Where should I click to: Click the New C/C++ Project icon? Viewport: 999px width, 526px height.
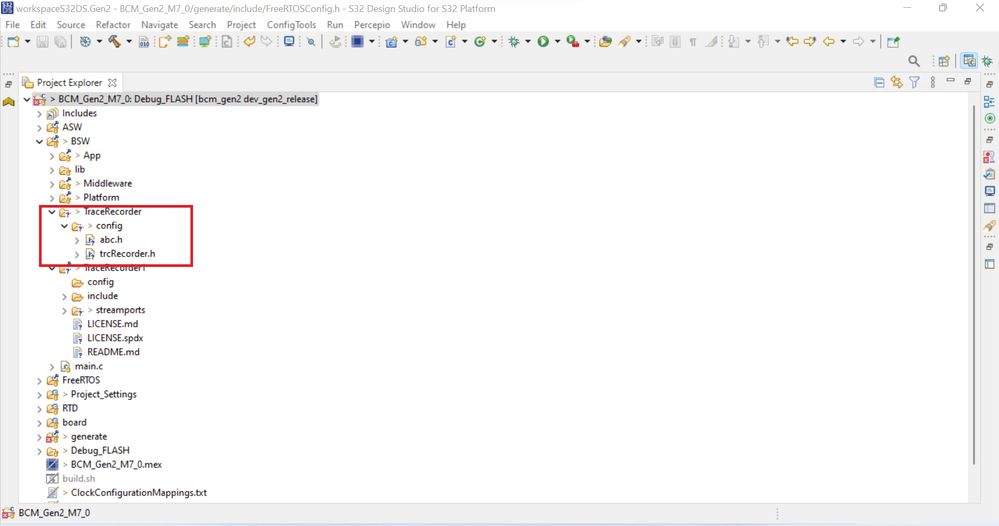pos(391,41)
